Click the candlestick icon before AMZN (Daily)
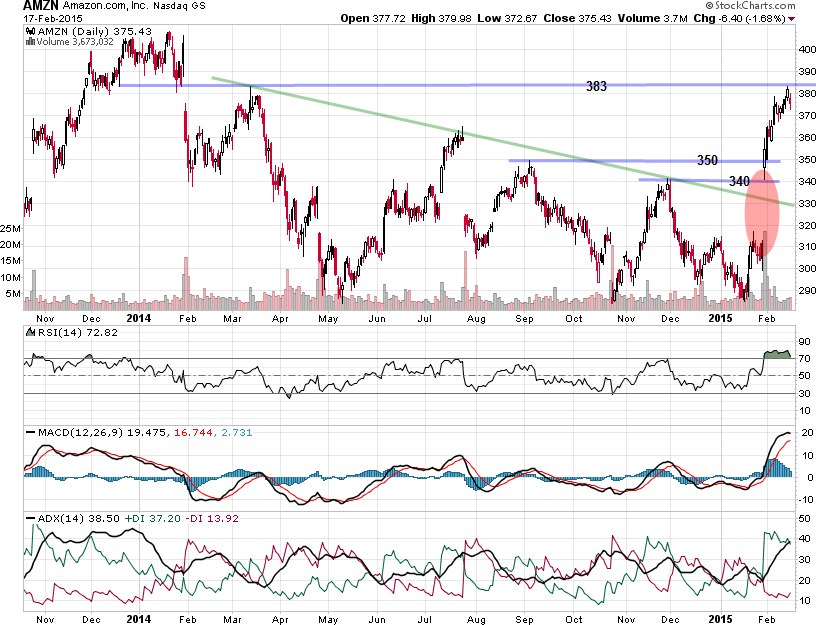 pos(30,31)
